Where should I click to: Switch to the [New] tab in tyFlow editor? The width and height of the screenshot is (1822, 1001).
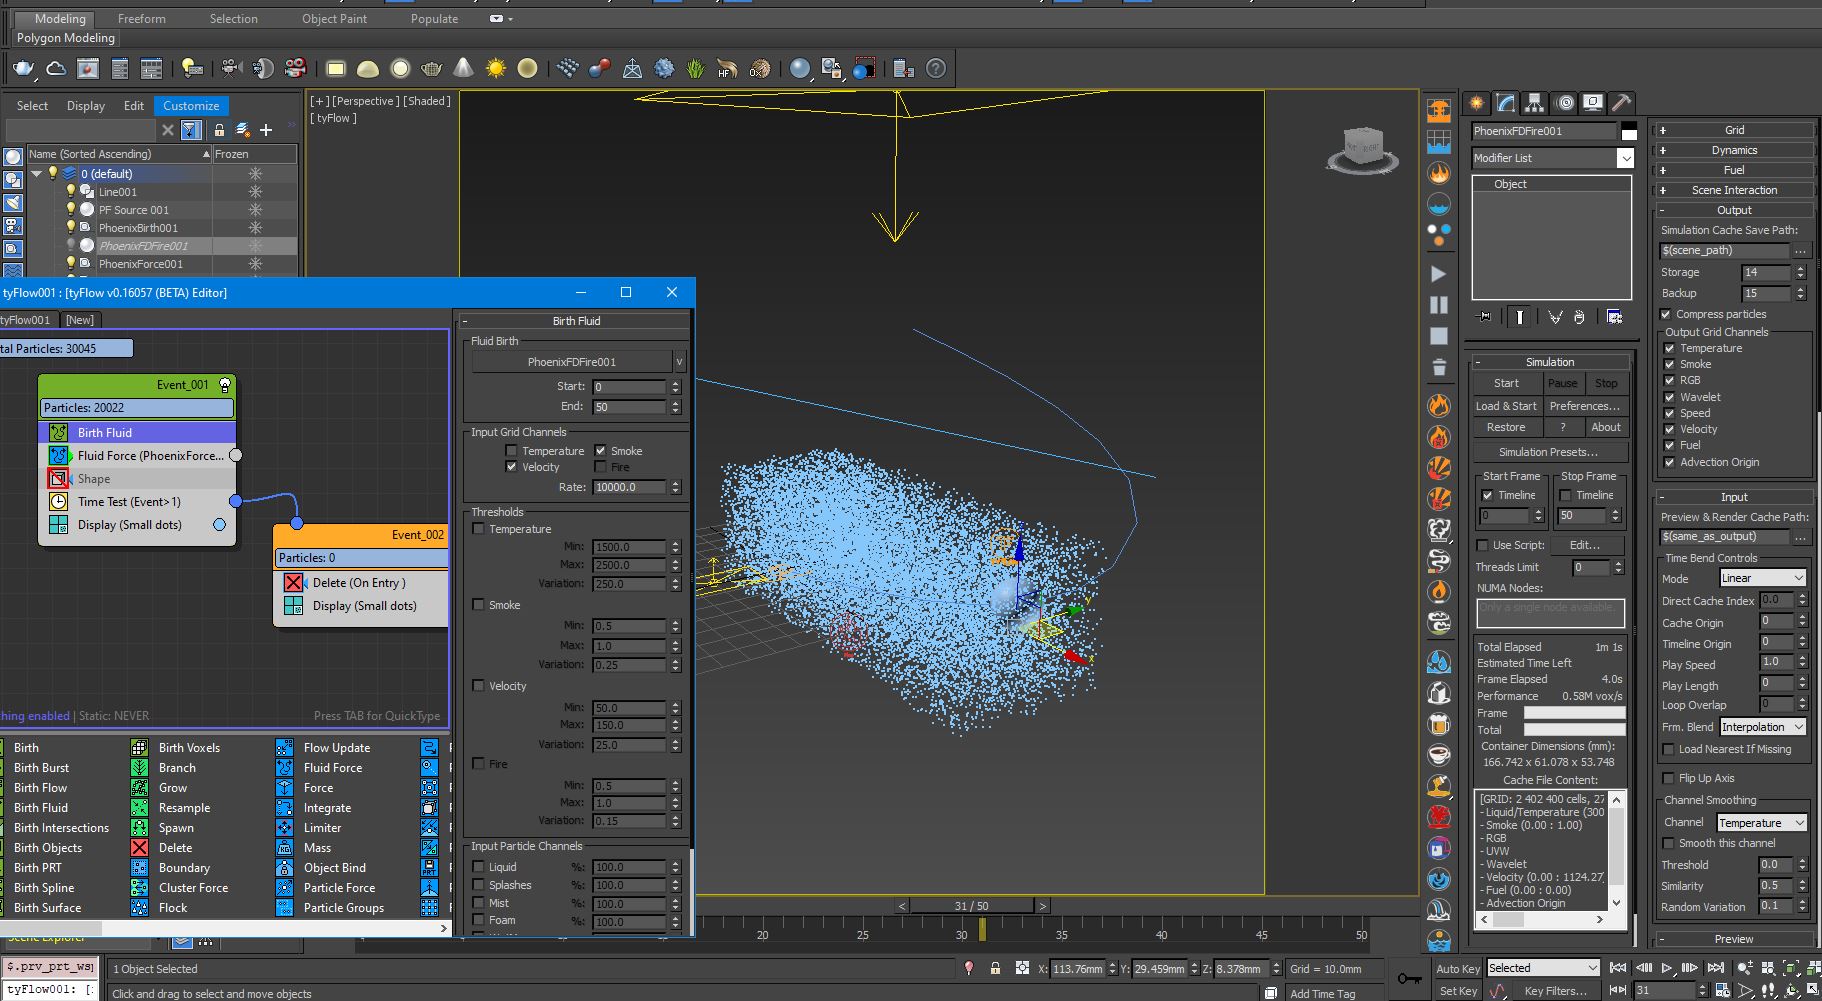click(80, 320)
